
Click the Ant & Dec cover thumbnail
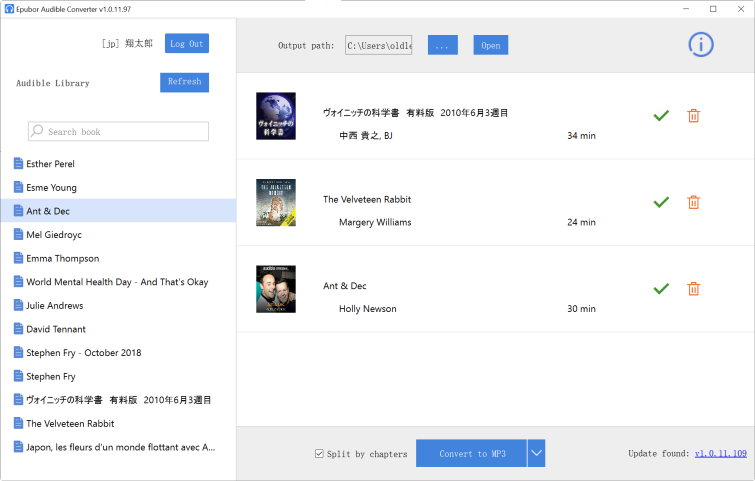coord(276,289)
